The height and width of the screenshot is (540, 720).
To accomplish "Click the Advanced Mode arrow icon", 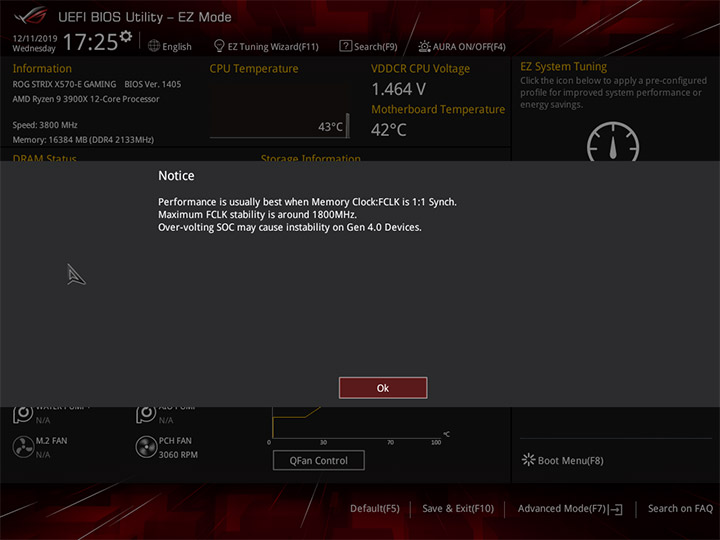I will coord(616,509).
